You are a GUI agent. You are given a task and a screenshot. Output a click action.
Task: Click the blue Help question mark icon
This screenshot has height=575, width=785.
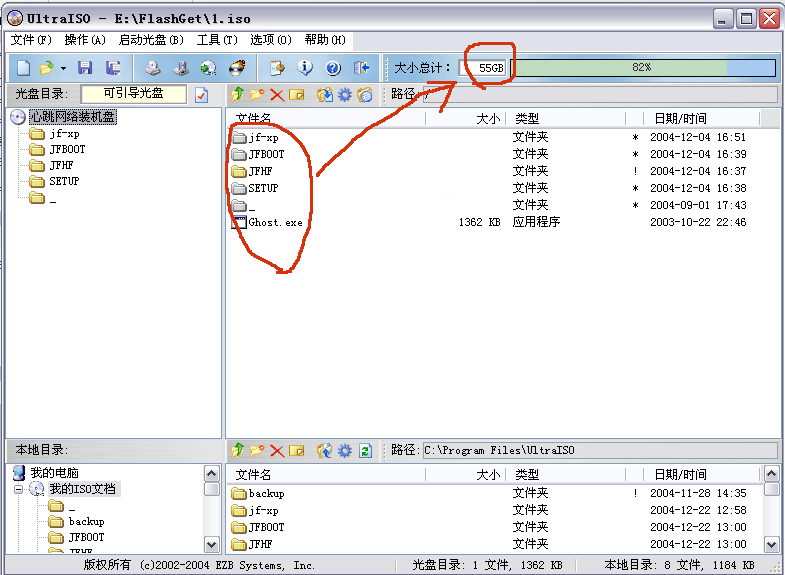333,68
